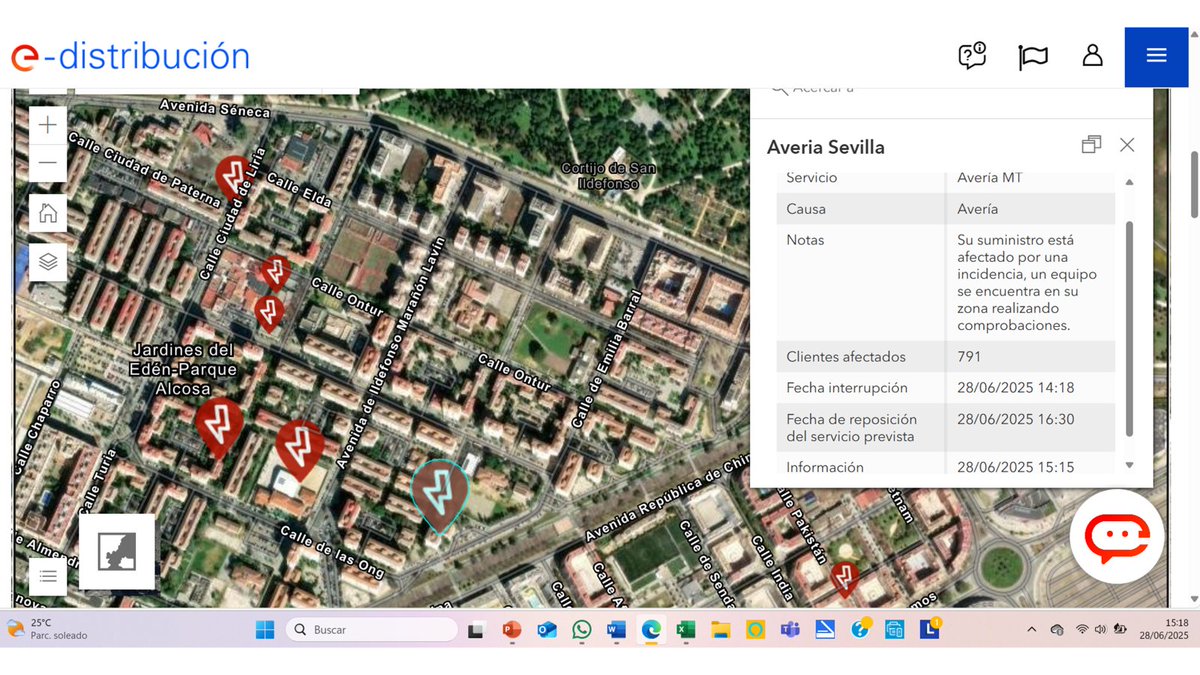Viewport: 1200px width, 675px height.
Task: Open the blue hamburger main menu
Action: coord(1156,56)
